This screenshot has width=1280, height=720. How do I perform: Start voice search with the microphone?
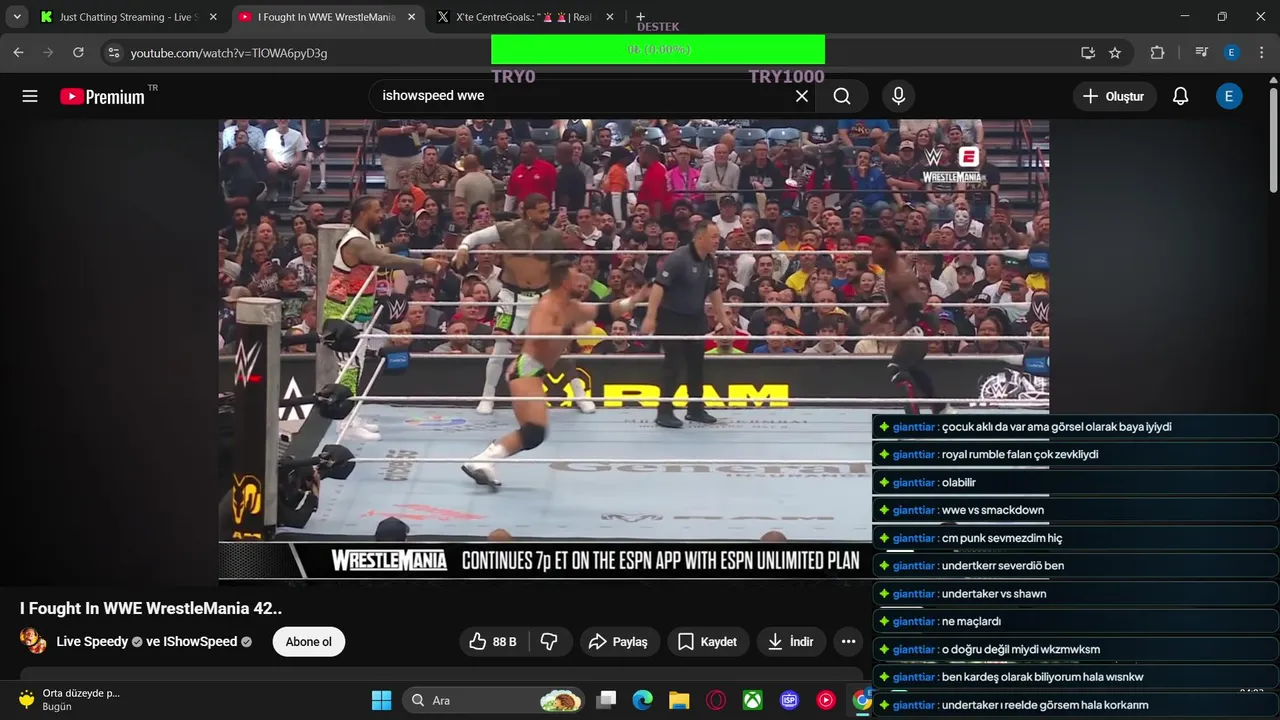point(898,96)
